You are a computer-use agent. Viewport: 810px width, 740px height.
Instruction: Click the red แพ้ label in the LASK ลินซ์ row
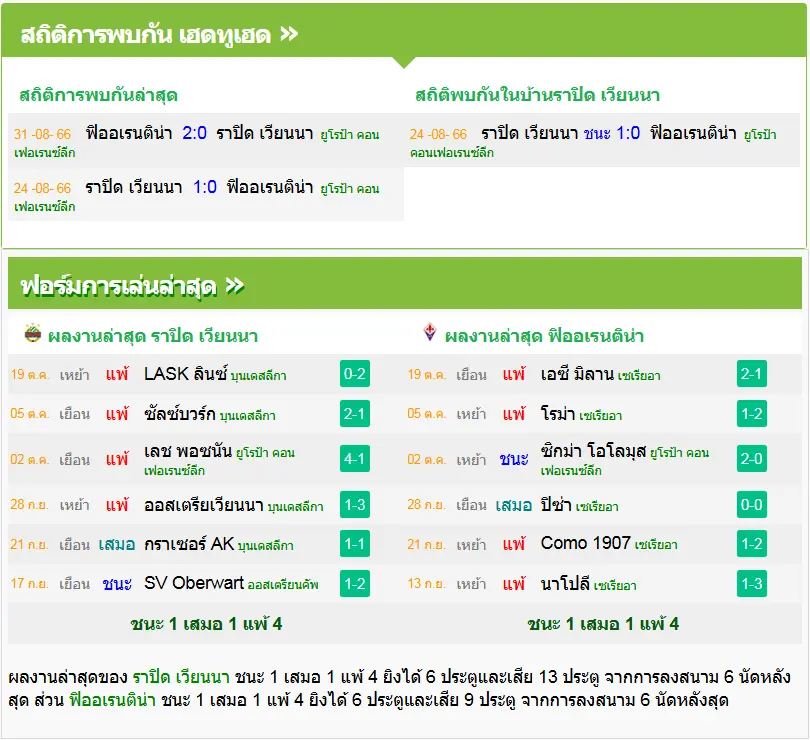pos(117,374)
